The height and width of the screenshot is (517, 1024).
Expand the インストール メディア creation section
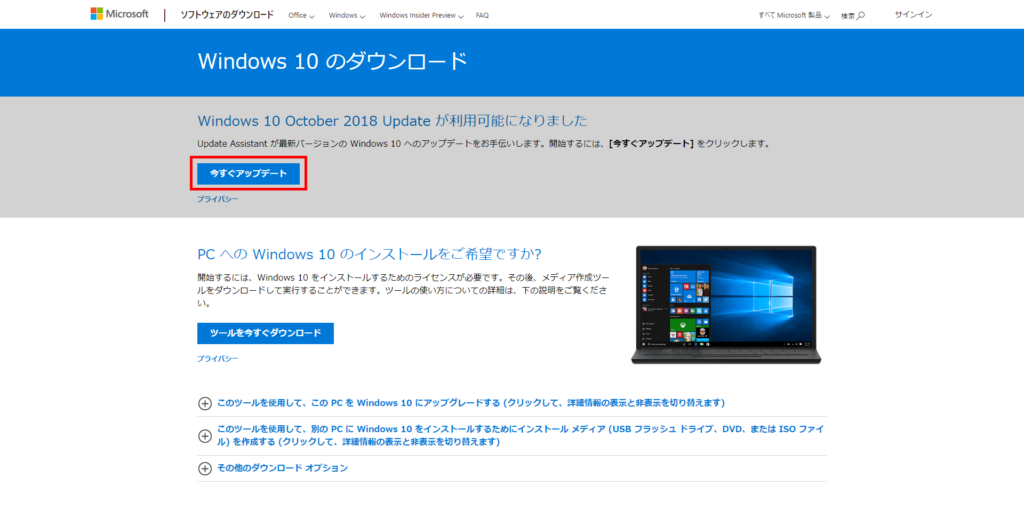coord(511,435)
